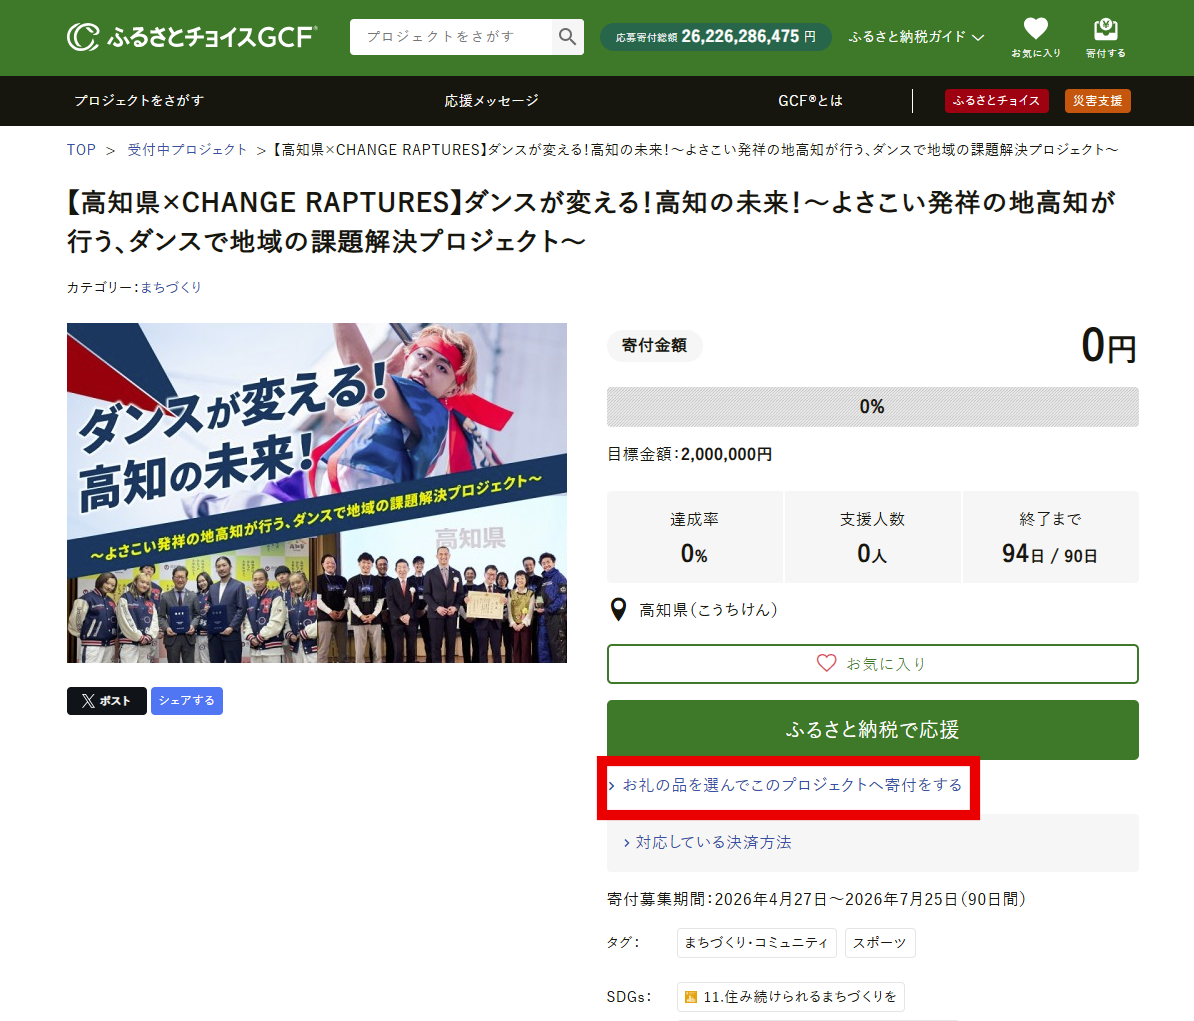
Task: Open プロジェクトをさがす menu item
Action: click(139, 101)
